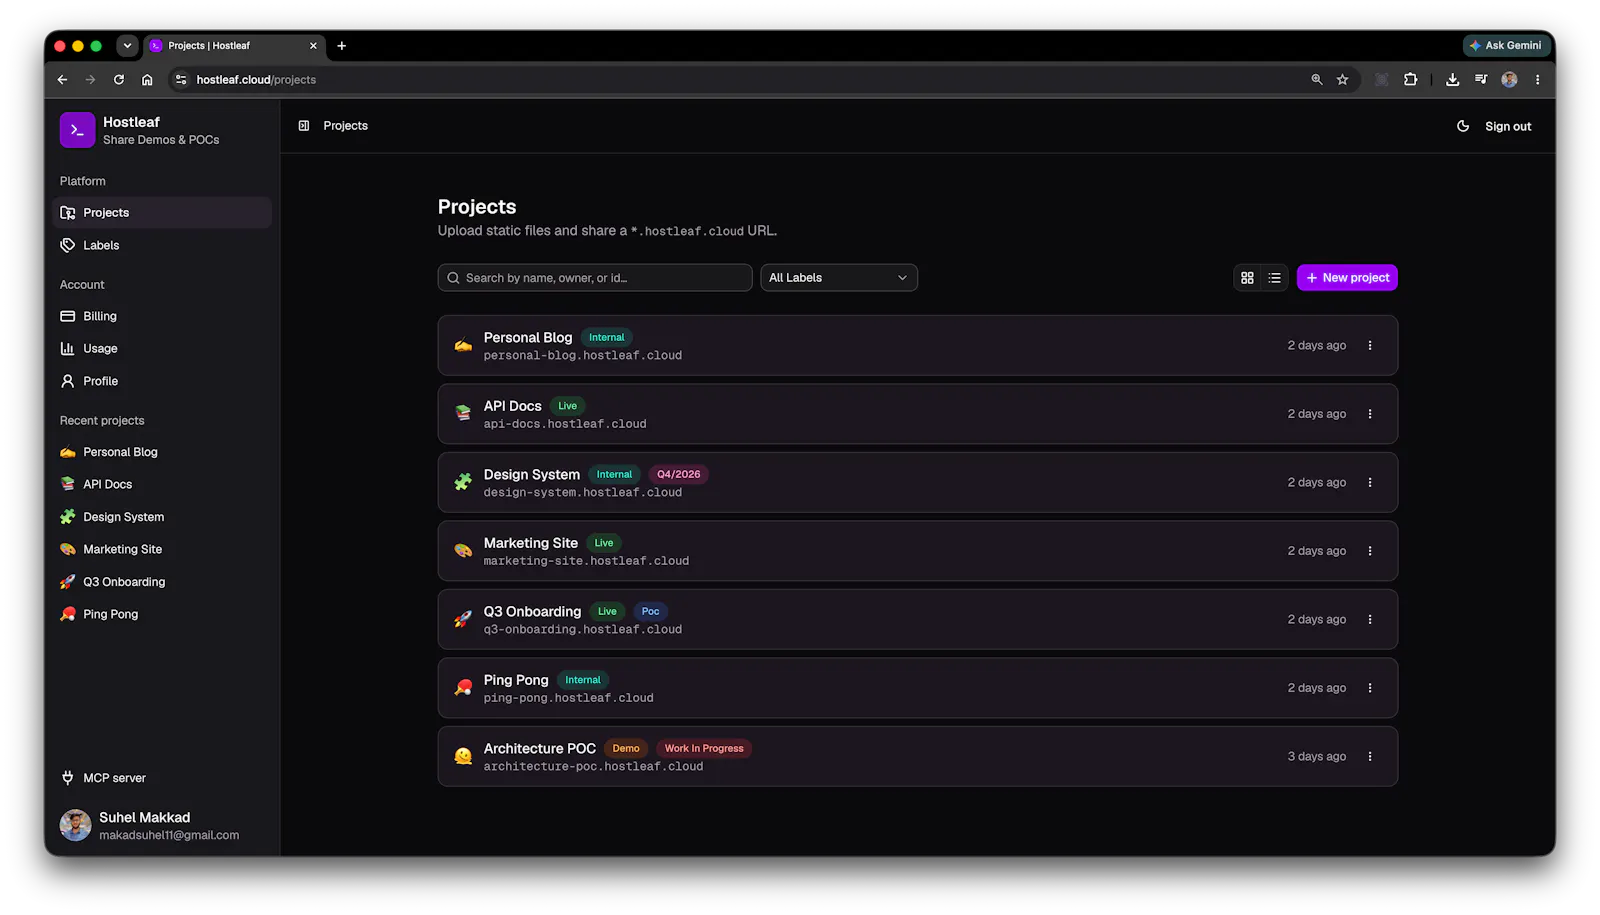This screenshot has width=1600, height=915.
Task: Open the All Labels dropdown
Action: pyautogui.click(x=839, y=278)
